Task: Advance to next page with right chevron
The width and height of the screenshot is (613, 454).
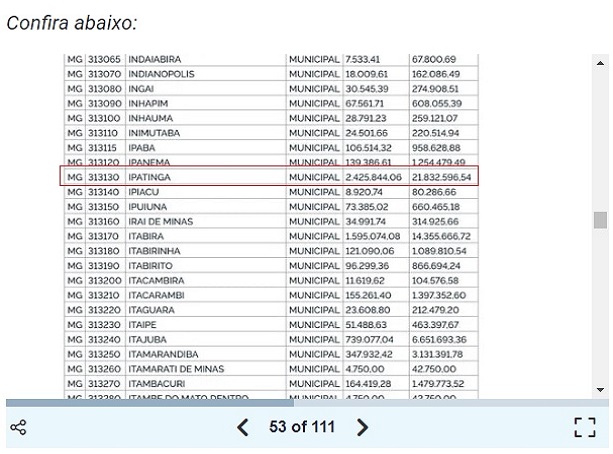Action: point(363,428)
